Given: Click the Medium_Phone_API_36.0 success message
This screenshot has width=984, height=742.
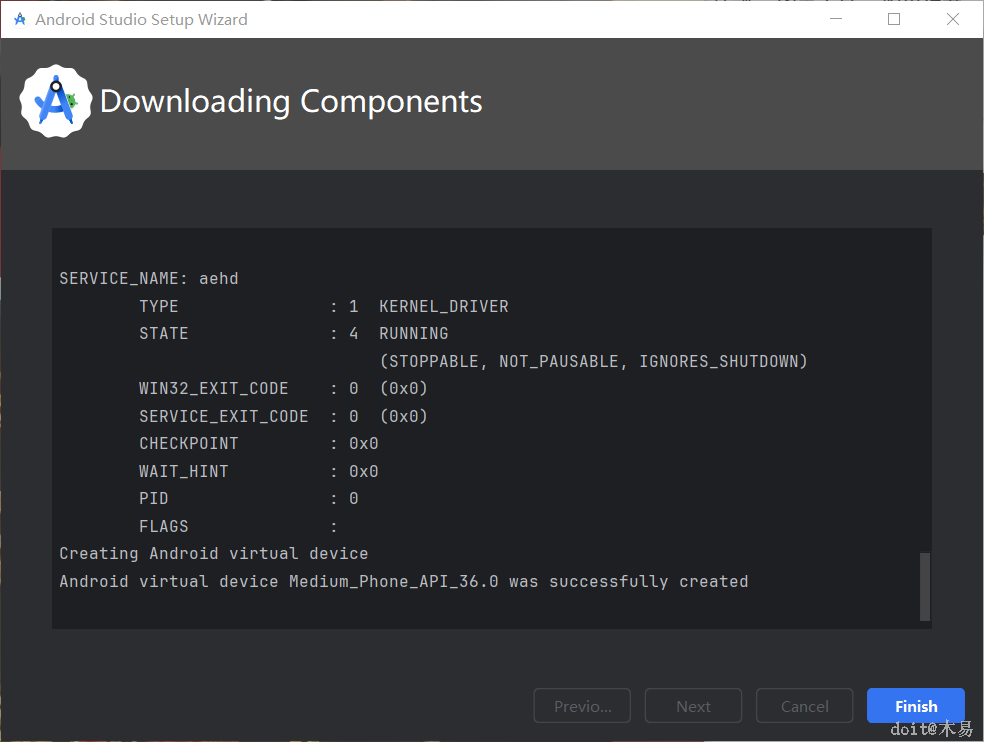Looking at the screenshot, I should pyautogui.click(x=403, y=581).
